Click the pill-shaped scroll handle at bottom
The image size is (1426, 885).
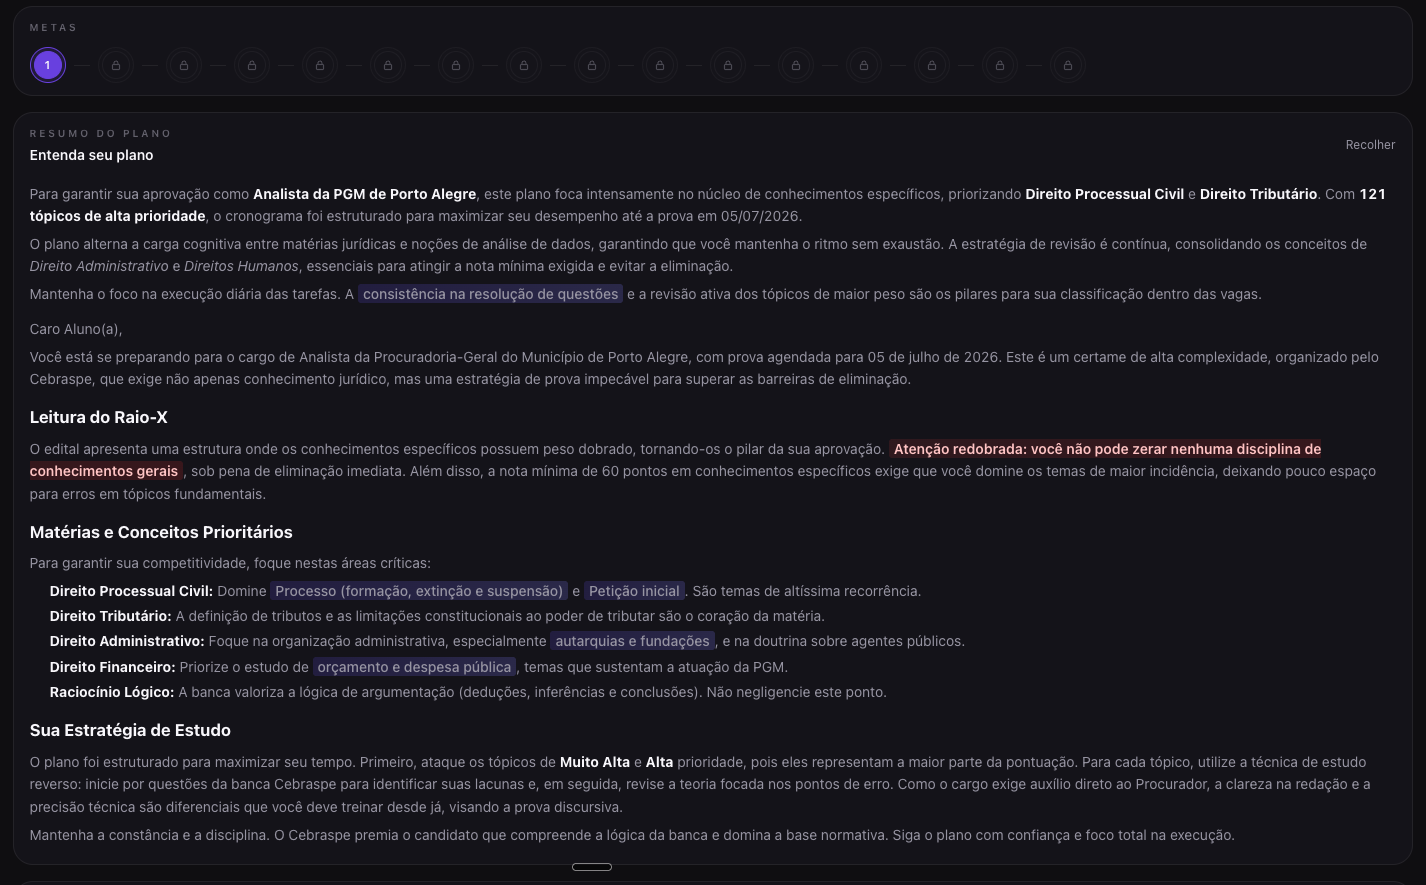coord(592,867)
